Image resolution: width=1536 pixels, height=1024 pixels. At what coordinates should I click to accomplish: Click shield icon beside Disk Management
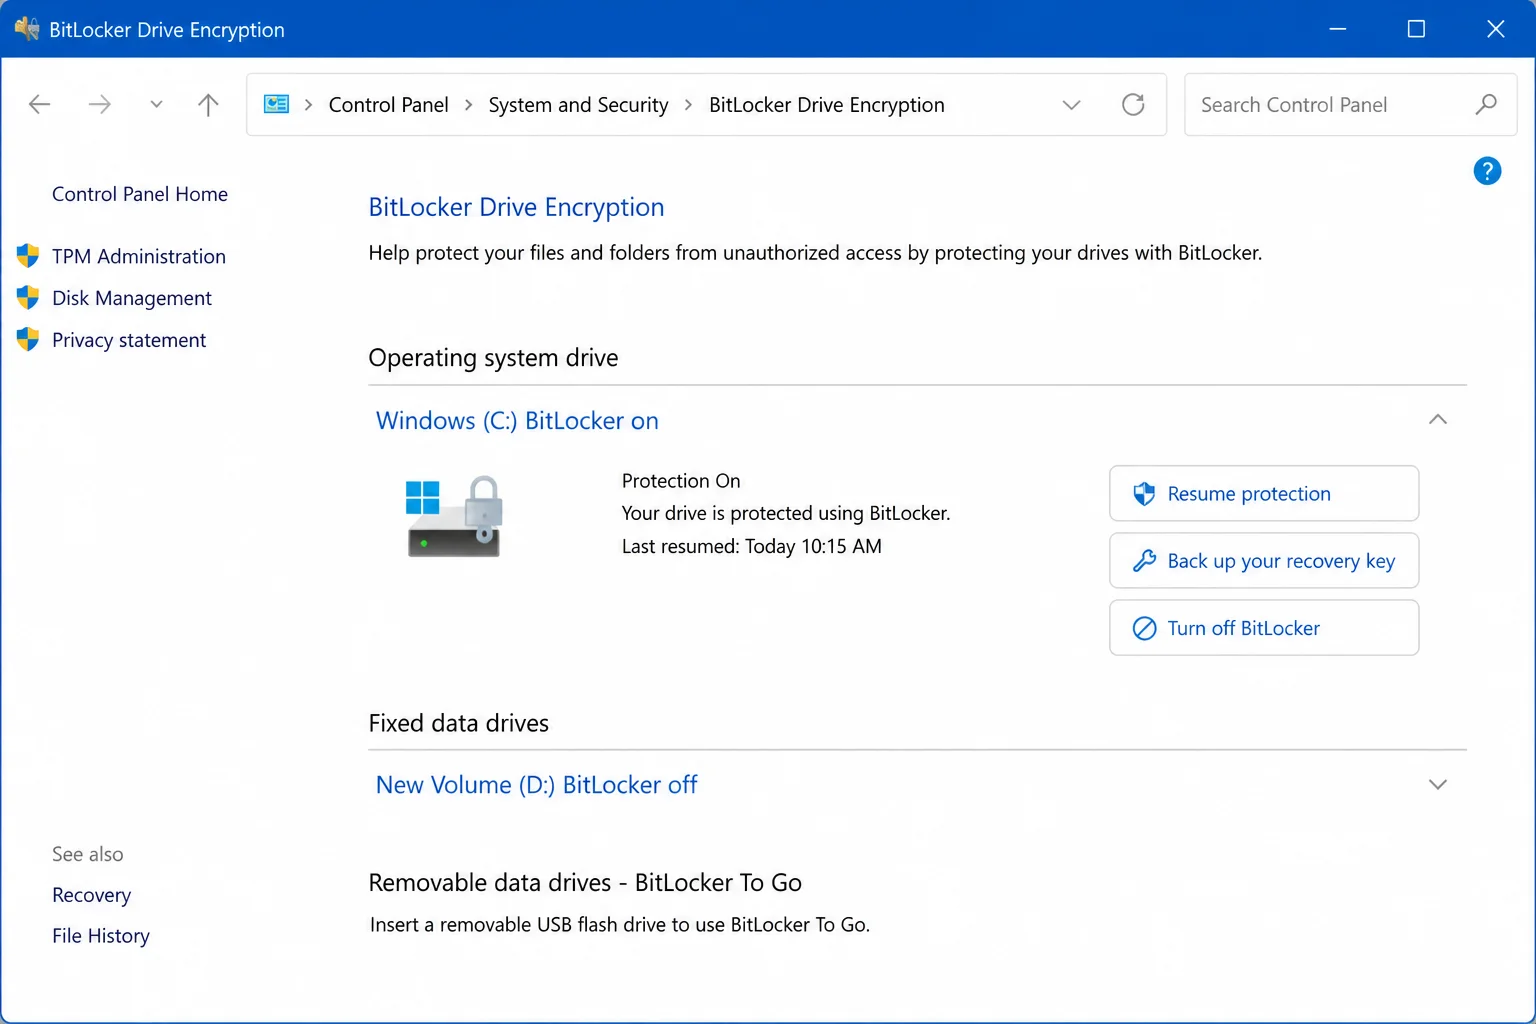pyautogui.click(x=28, y=298)
